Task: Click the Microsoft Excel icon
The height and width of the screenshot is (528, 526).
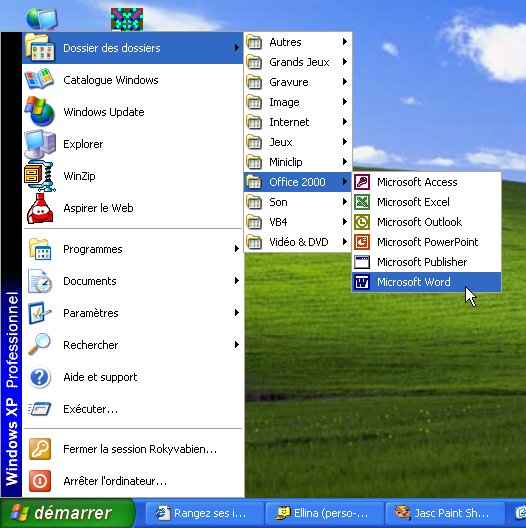Action: pyautogui.click(x=362, y=202)
